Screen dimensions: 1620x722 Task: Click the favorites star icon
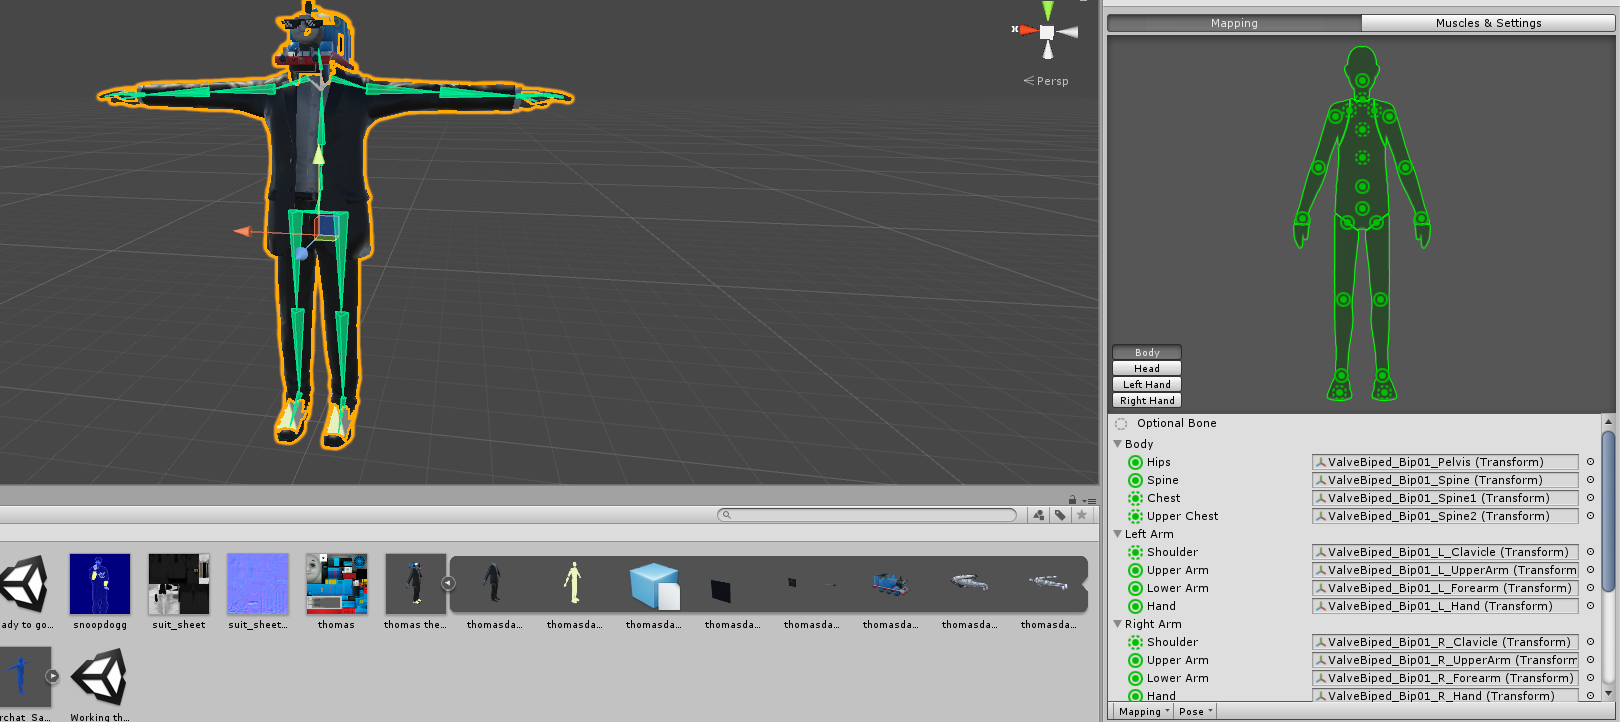point(1081,515)
